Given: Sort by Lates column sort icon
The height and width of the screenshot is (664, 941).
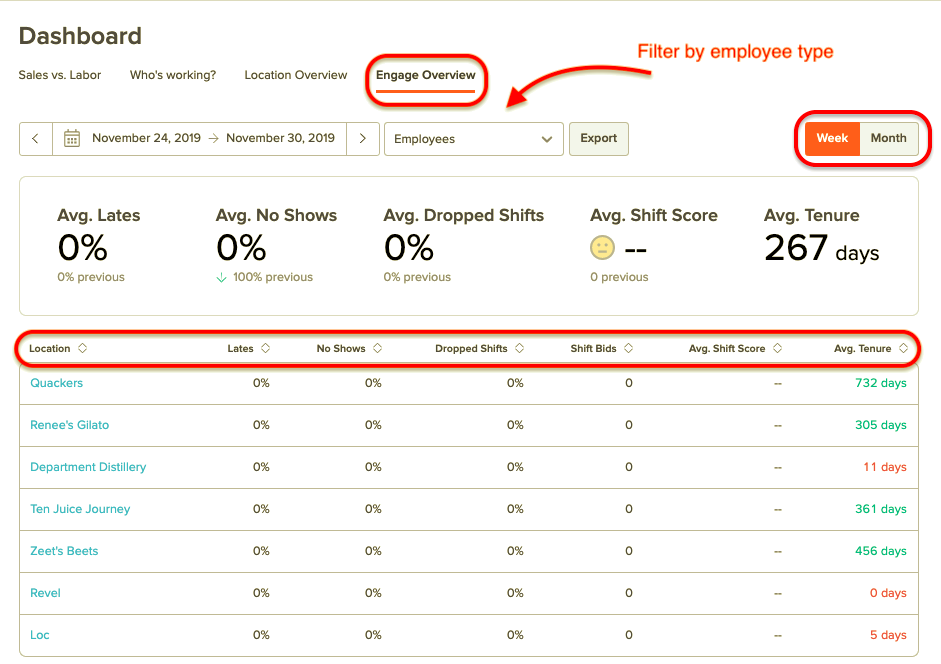Looking at the screenshot, I should [266, 349].
